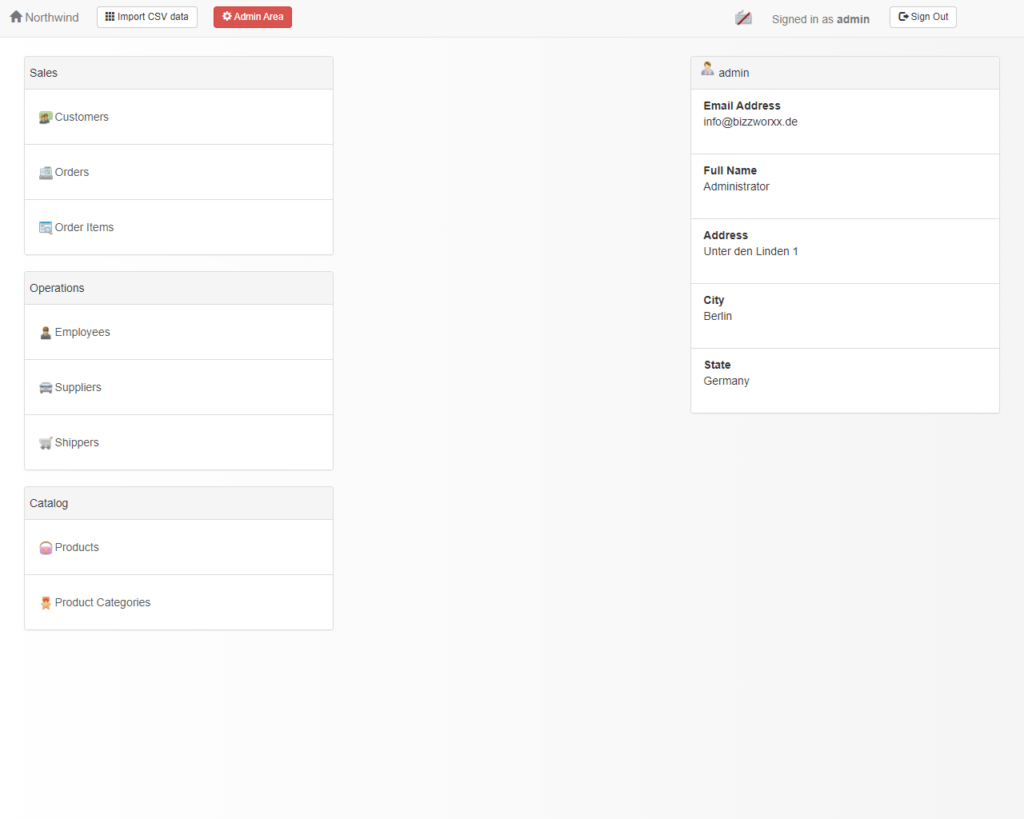Open the Order Items link
This screenshot has height=819, width=1024.
click(x=84, y=227)
